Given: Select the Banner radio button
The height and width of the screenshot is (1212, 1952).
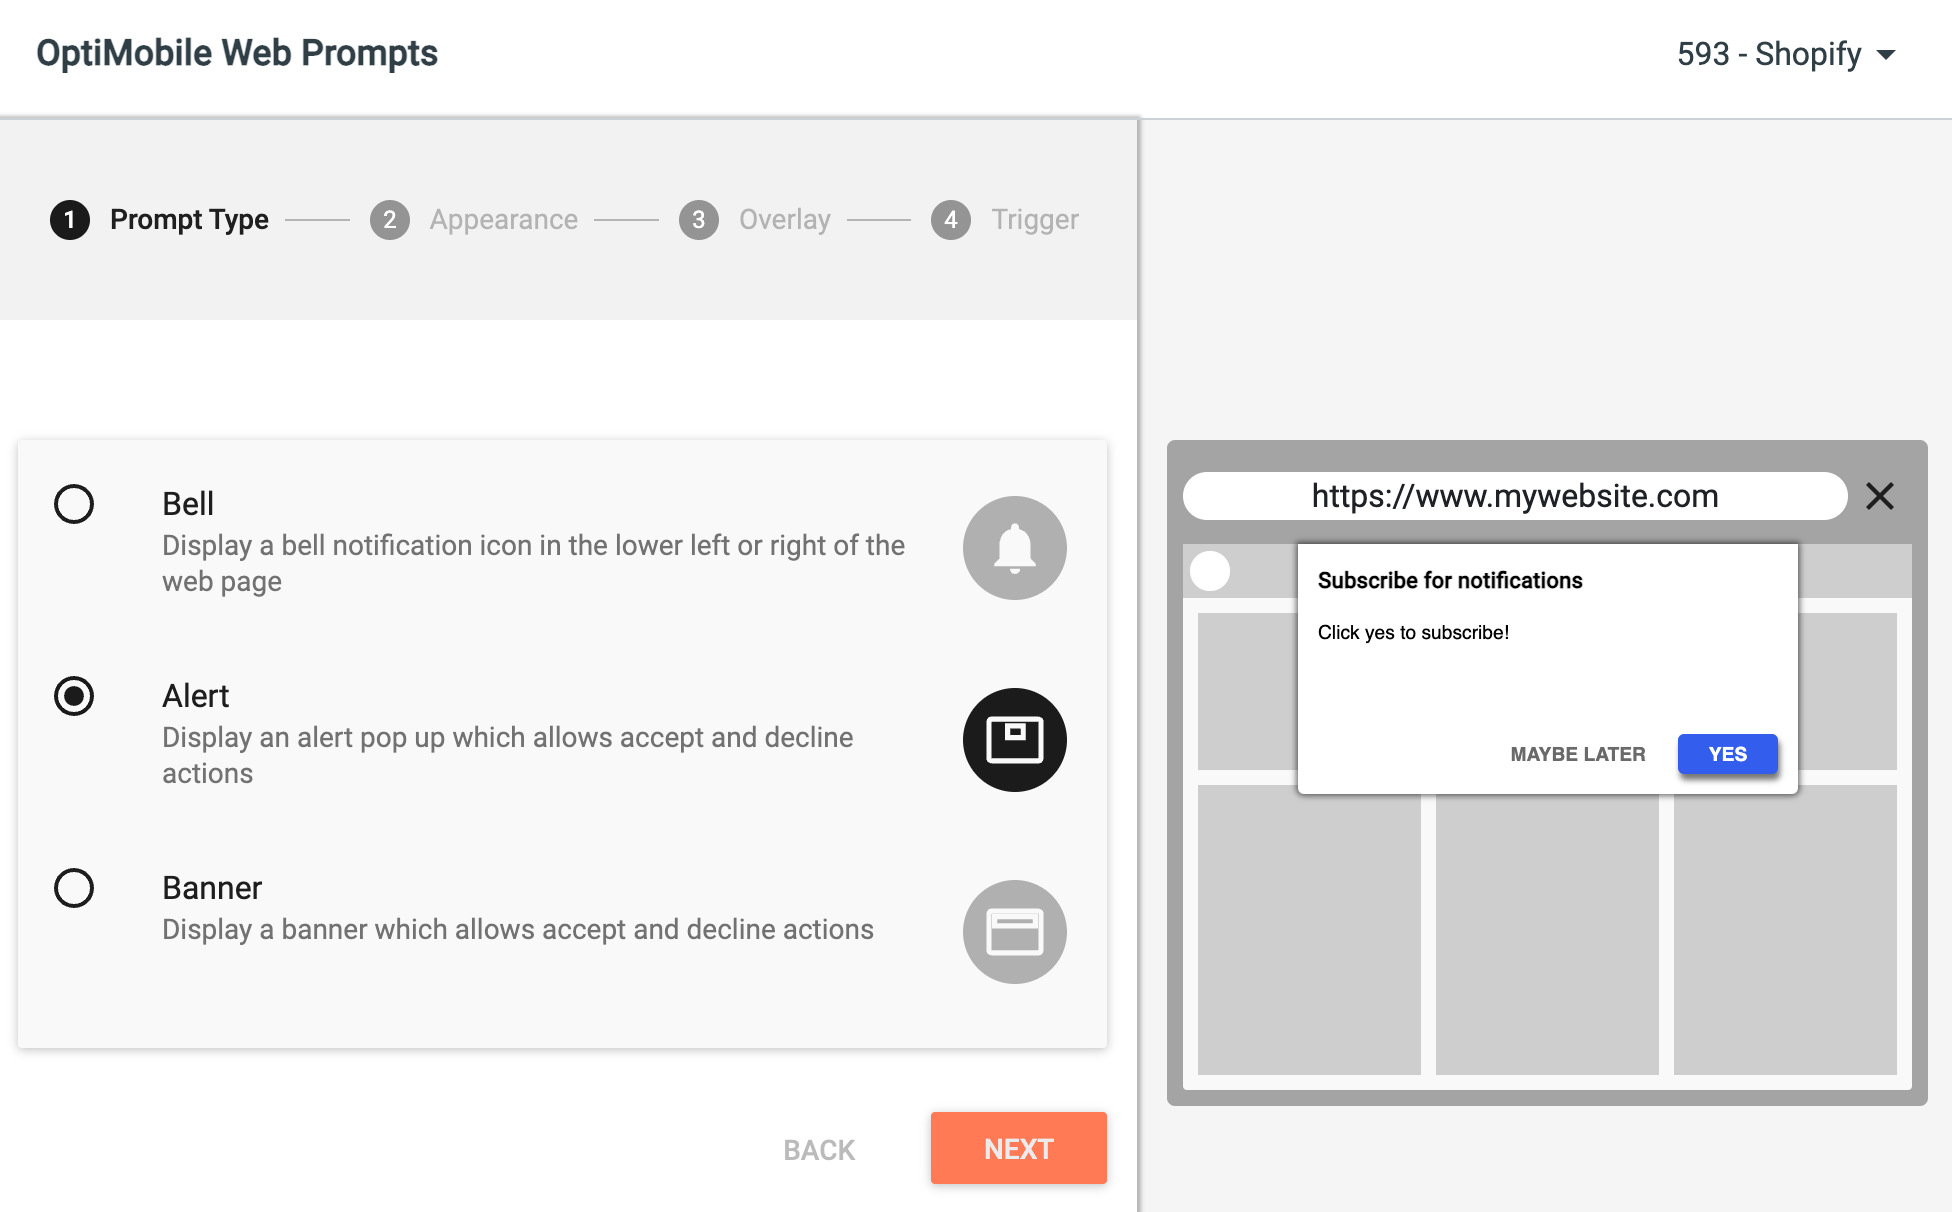Looking at the screenshot, I should click(74, 888).
